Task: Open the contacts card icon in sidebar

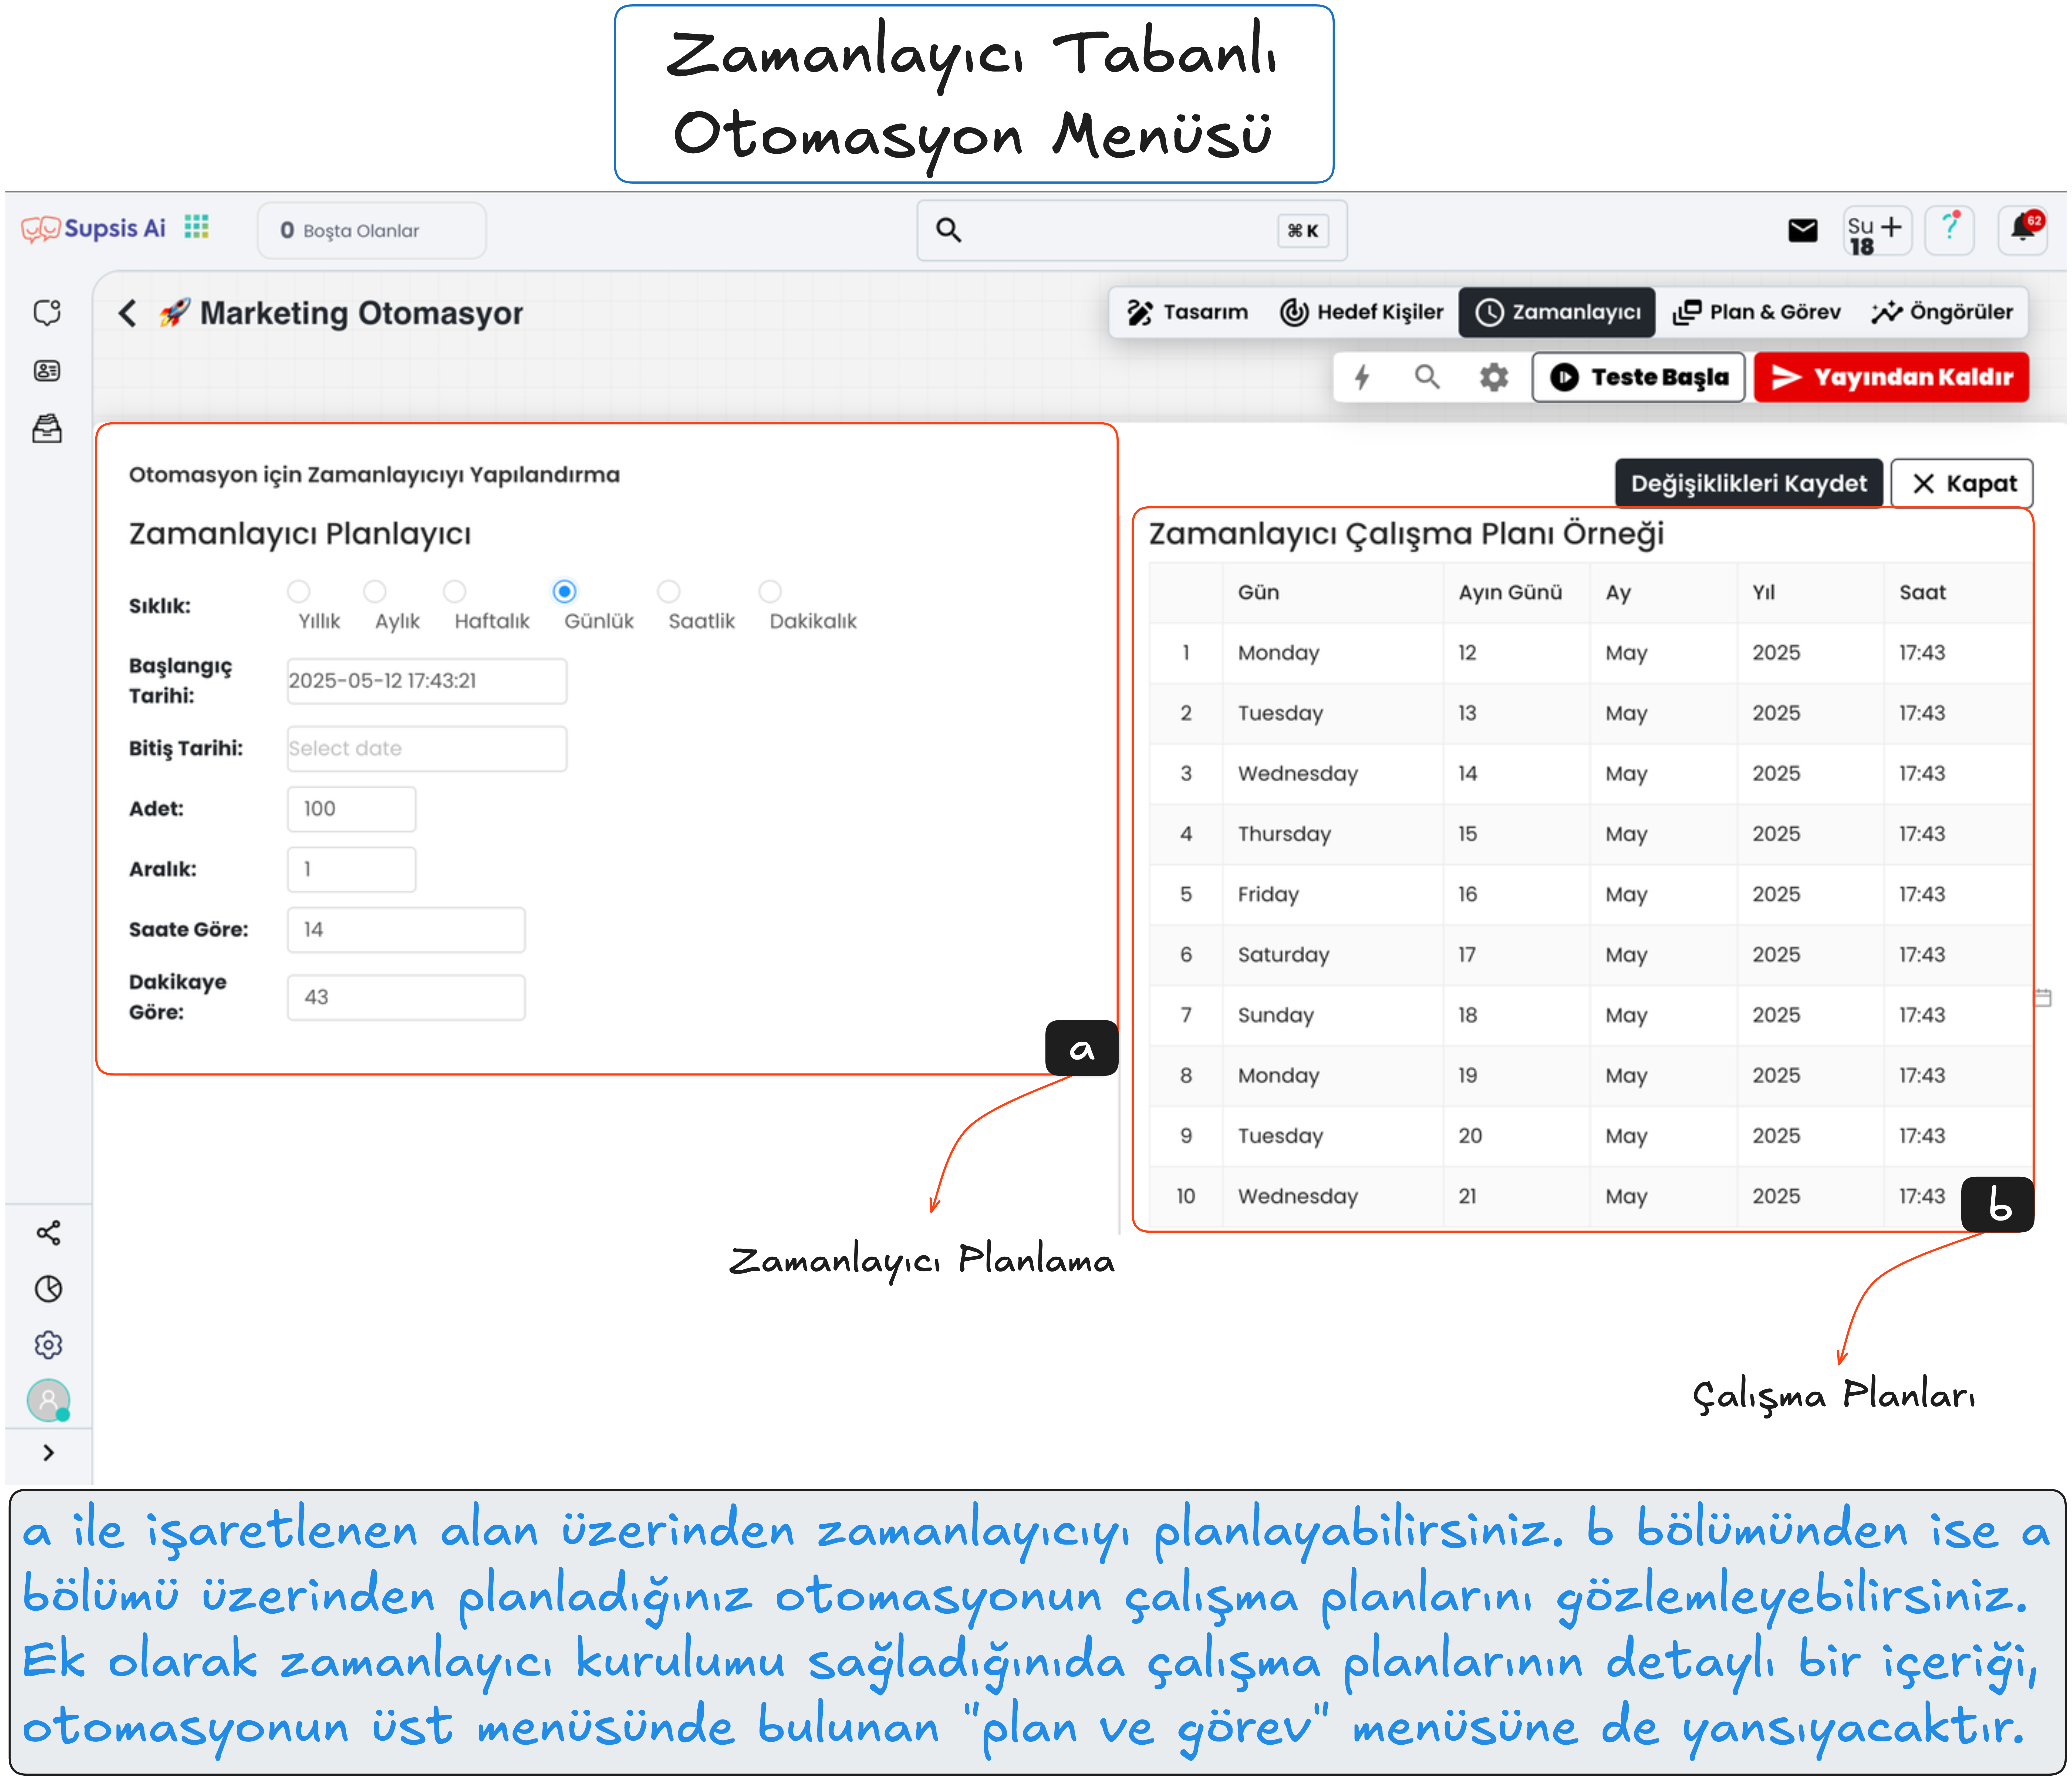Action: click(x=47, y=371)
